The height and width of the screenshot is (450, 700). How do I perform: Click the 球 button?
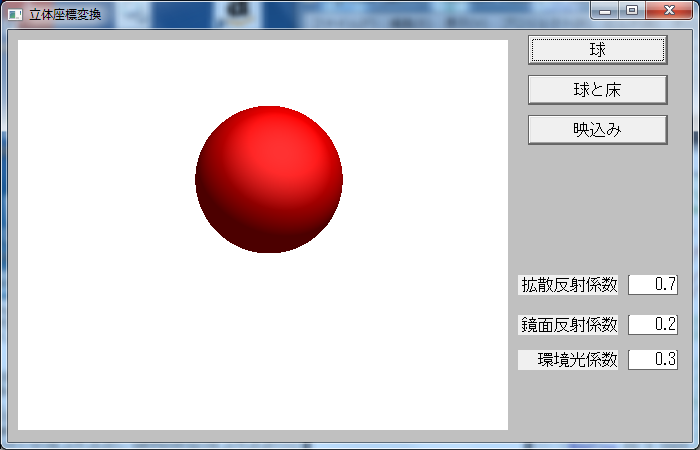(597, 50)
